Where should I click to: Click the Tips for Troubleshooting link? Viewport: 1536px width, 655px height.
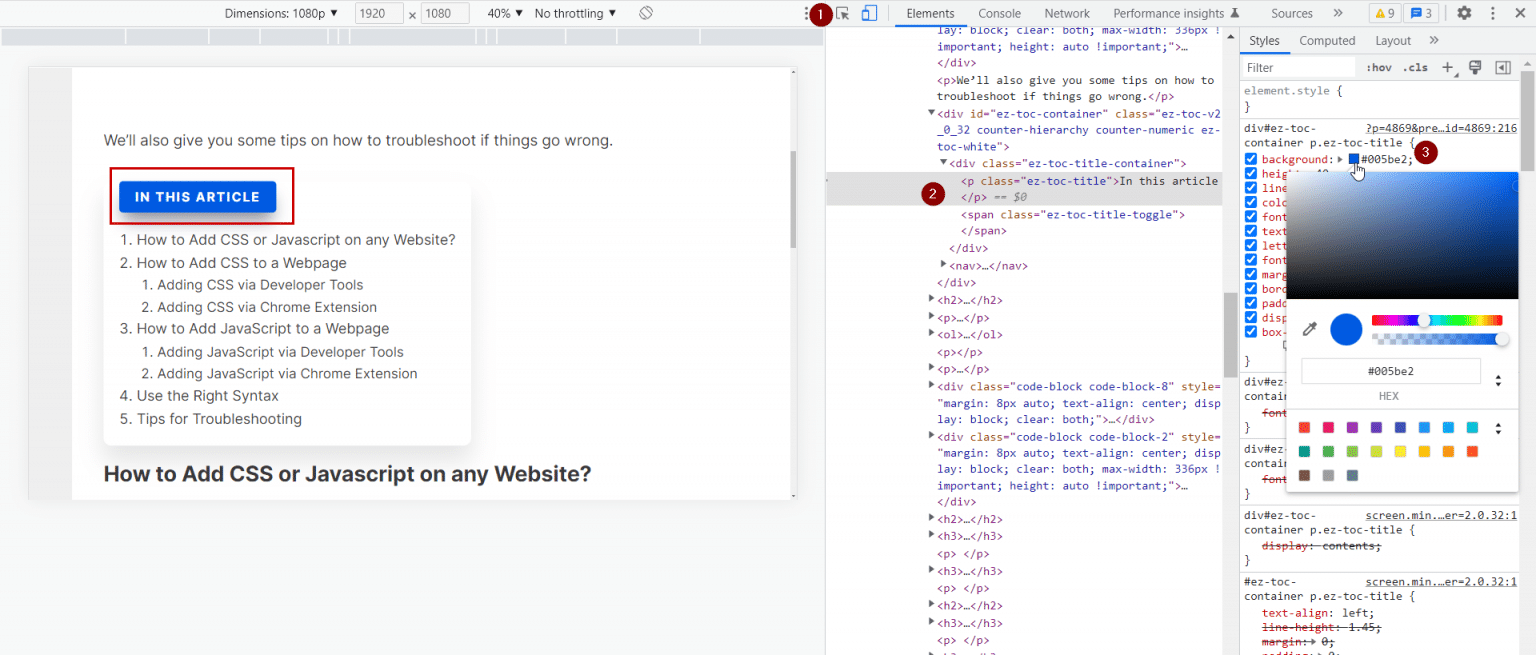click(219, 419)
